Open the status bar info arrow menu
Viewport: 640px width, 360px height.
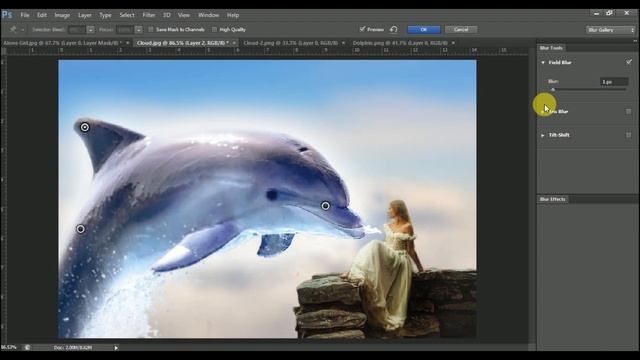(116, 348)
